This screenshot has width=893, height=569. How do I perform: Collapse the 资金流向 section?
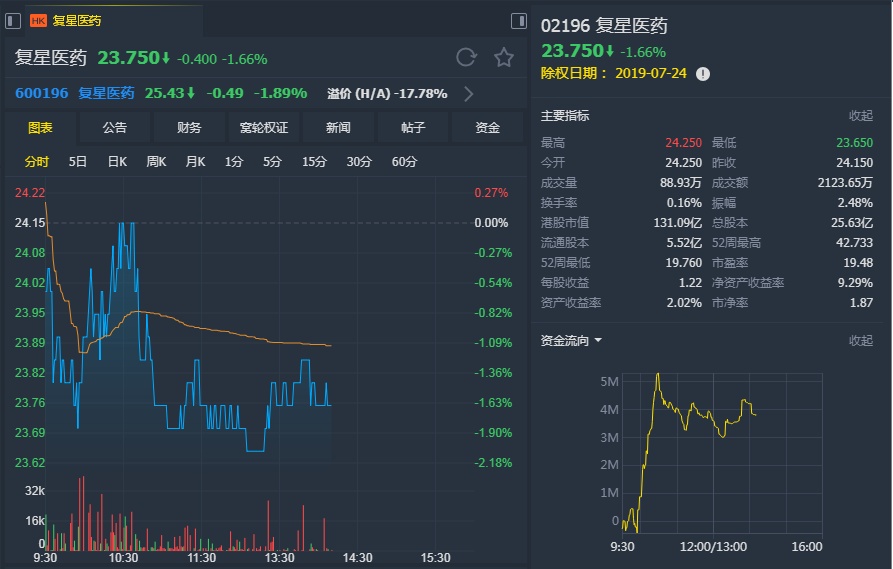pyautogui.click(x=860, y=341)
